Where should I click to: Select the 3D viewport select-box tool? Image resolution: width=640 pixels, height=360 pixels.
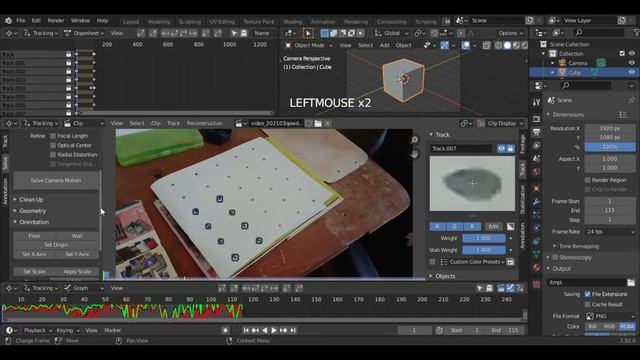pyautogui.click(x=308, y=33)
